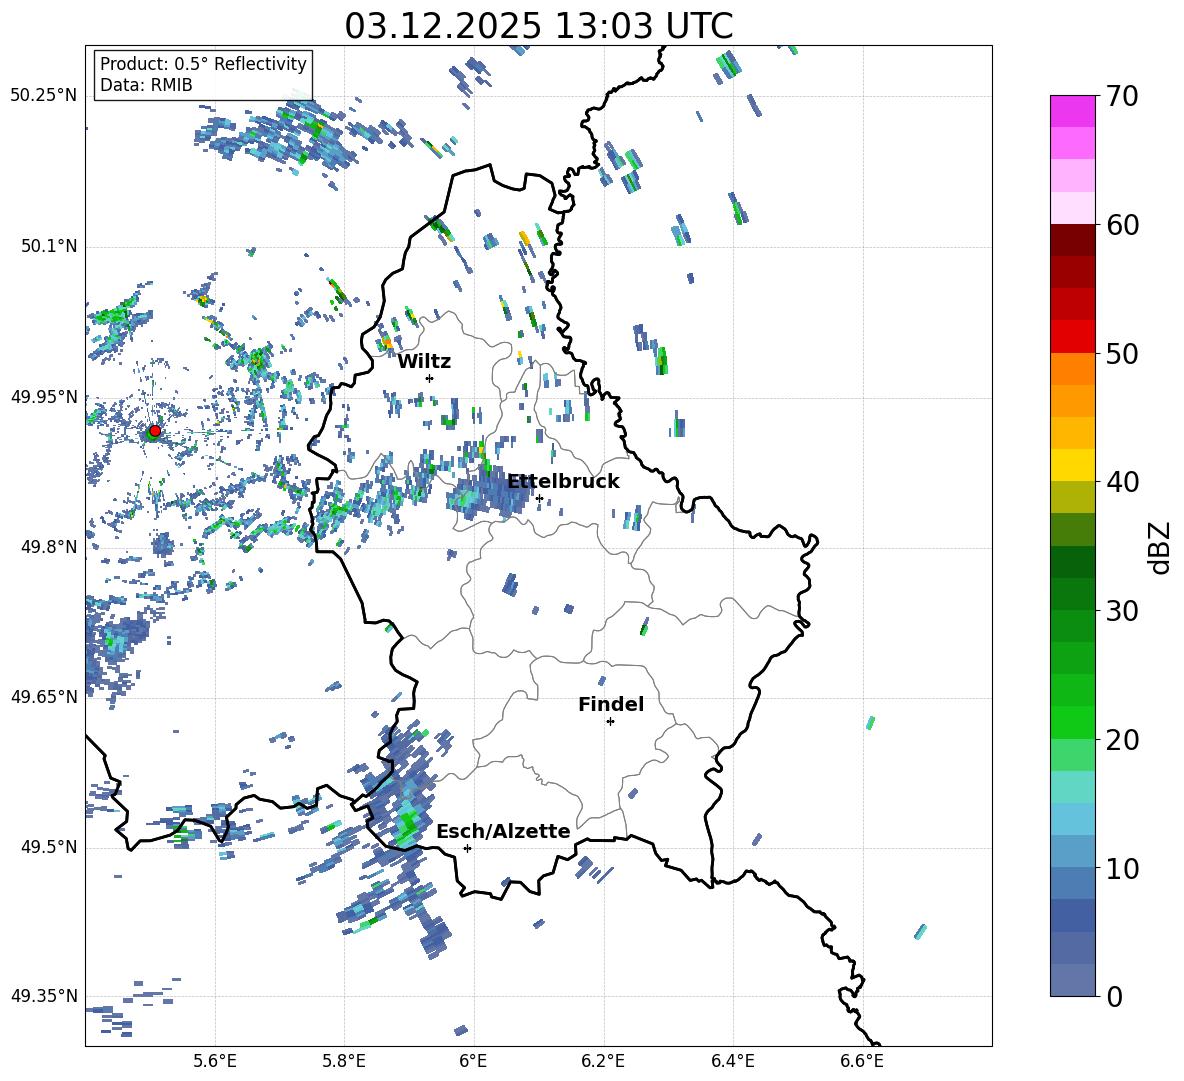Image resolution: width=1184 pixels, height=1081 pixels.
Task: Click the Ettelbruck city label
Action: tap(563, 482)
